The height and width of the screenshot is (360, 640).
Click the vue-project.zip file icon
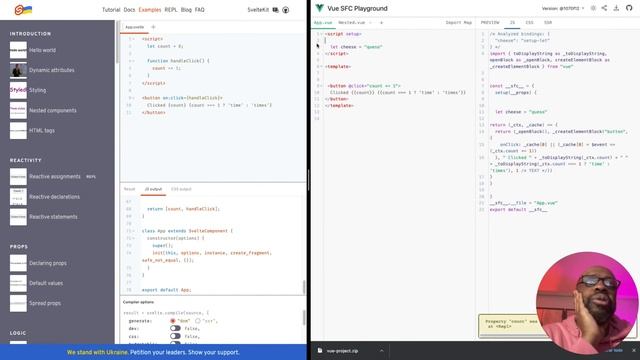[x=320, y=351]
